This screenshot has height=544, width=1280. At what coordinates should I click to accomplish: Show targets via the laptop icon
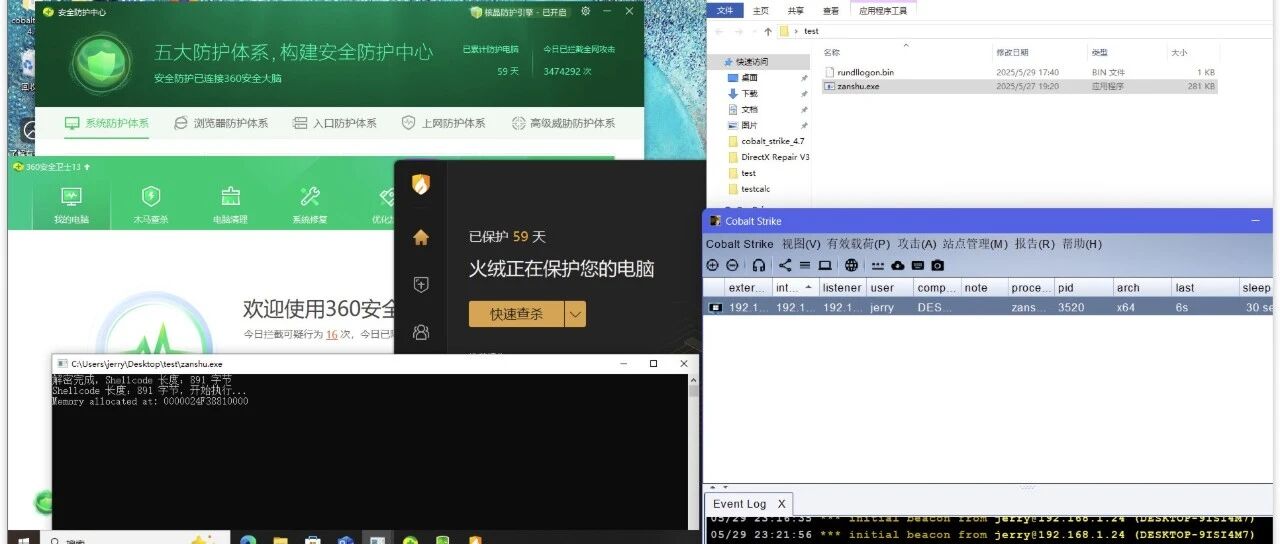(x=825, y=265)
